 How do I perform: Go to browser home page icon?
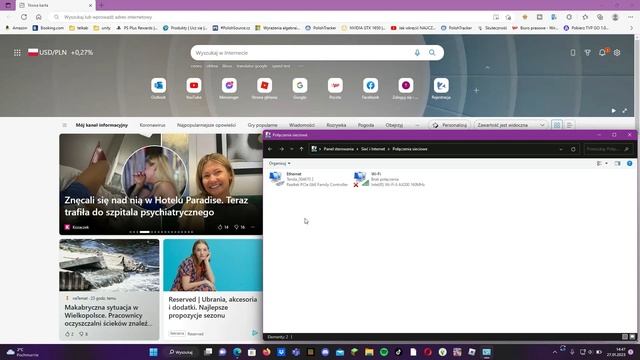(39, 17)
